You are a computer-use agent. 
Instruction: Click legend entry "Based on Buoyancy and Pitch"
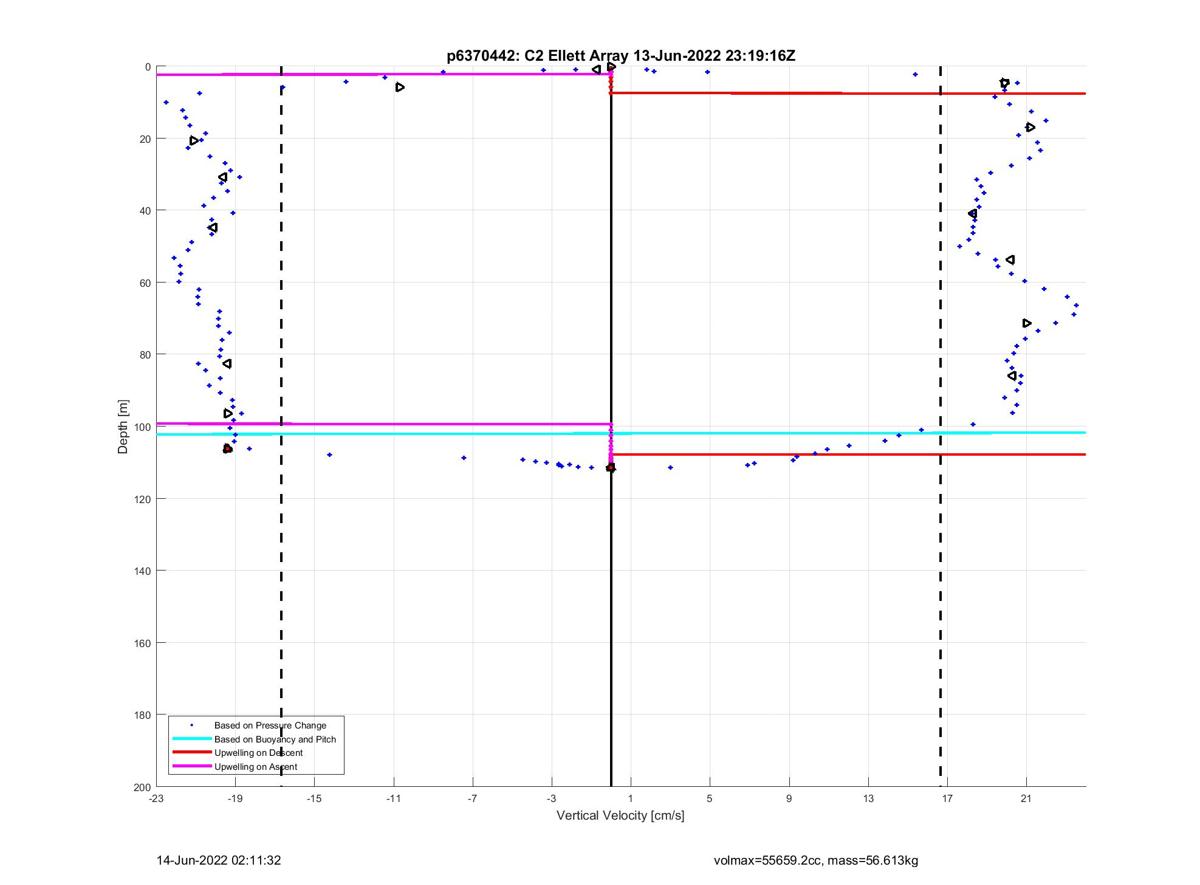pos(275,739)
